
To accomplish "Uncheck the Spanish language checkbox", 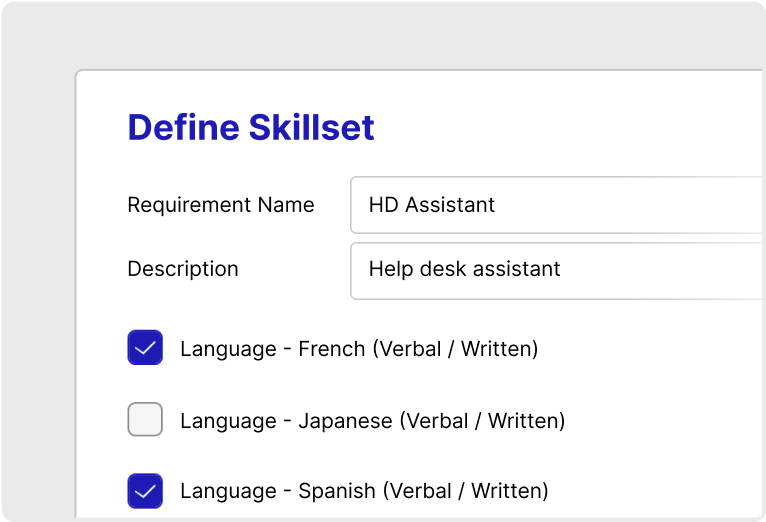I will pos(145,491).
